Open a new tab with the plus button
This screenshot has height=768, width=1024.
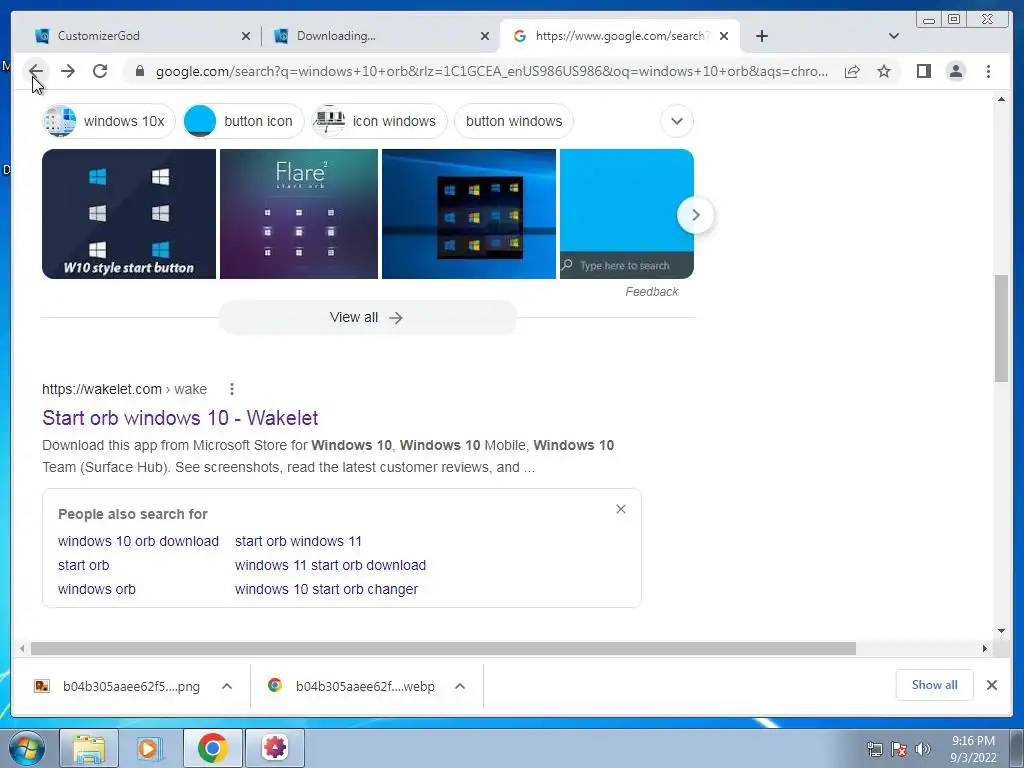click(x=761, y=36)
